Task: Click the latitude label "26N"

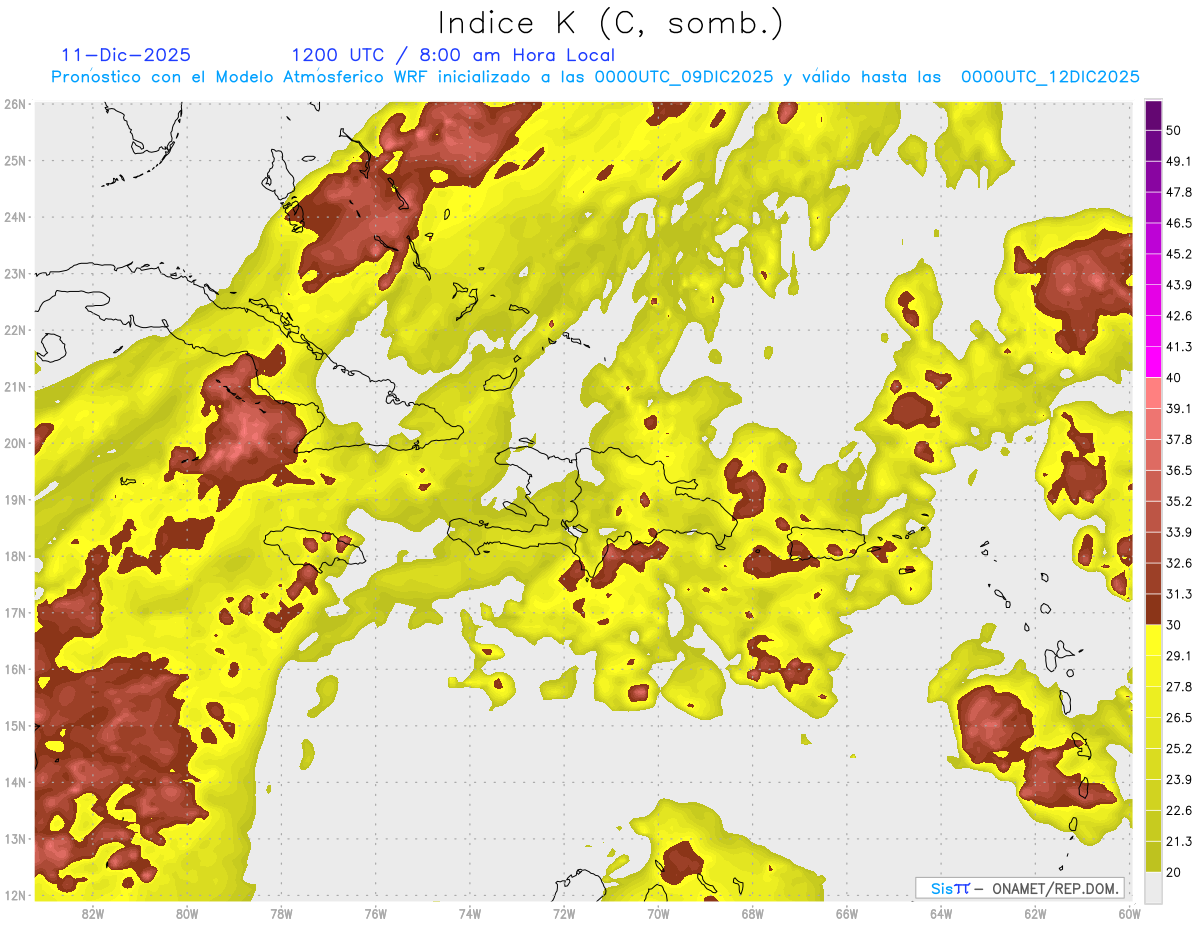Action: tap(15, 104)
